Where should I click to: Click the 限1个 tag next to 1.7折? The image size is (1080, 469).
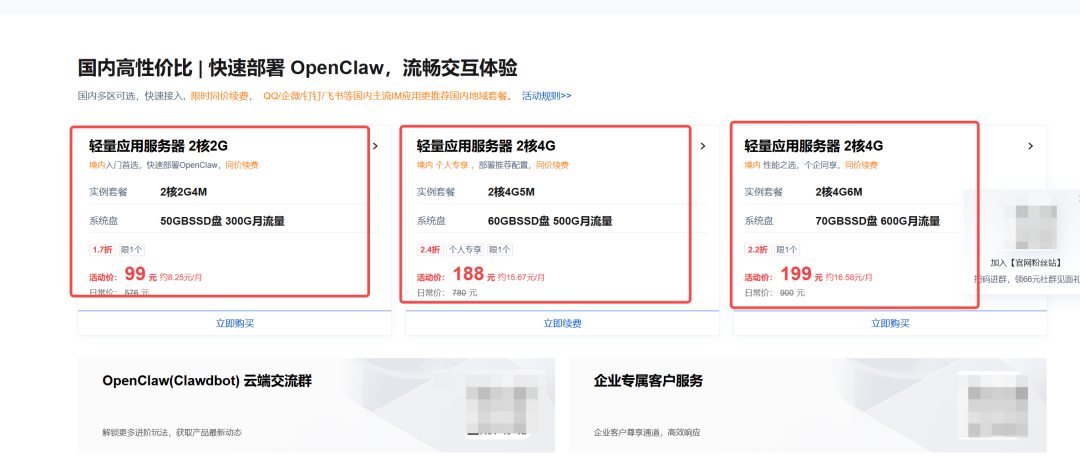click(x=132, y=250)
